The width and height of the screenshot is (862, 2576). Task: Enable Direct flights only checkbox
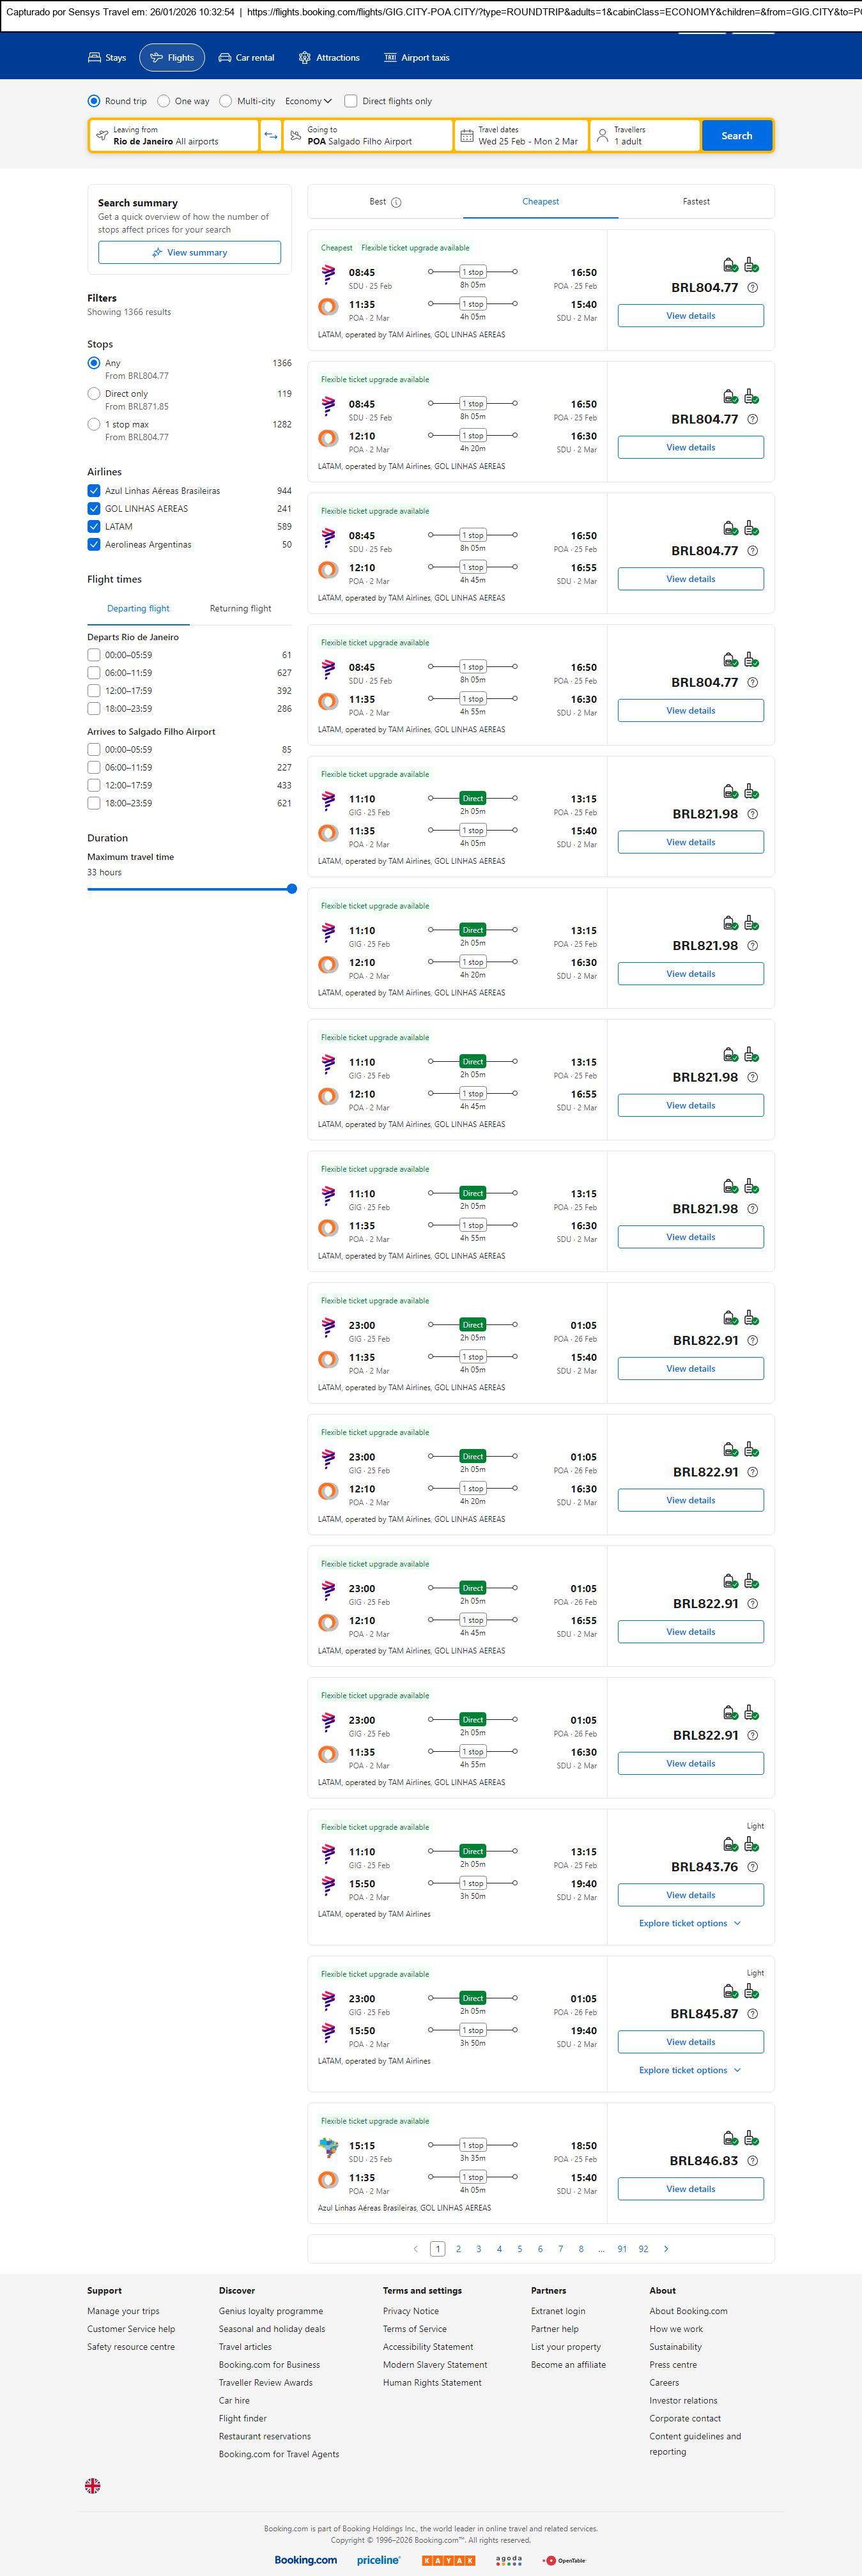point(351,101)
